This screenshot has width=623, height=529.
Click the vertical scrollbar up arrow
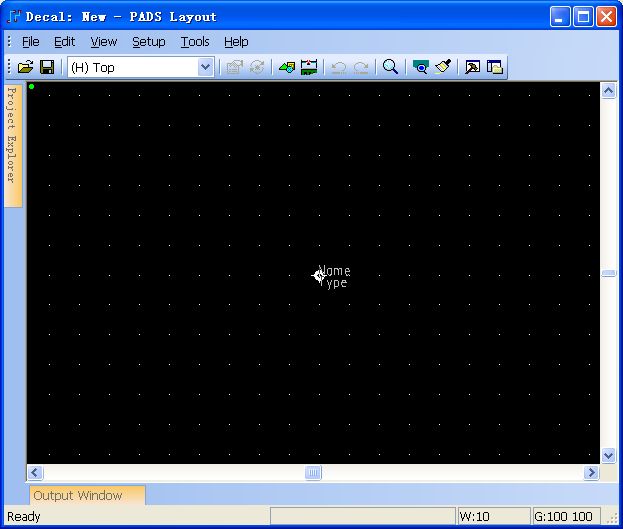click(x=608, y=91)
